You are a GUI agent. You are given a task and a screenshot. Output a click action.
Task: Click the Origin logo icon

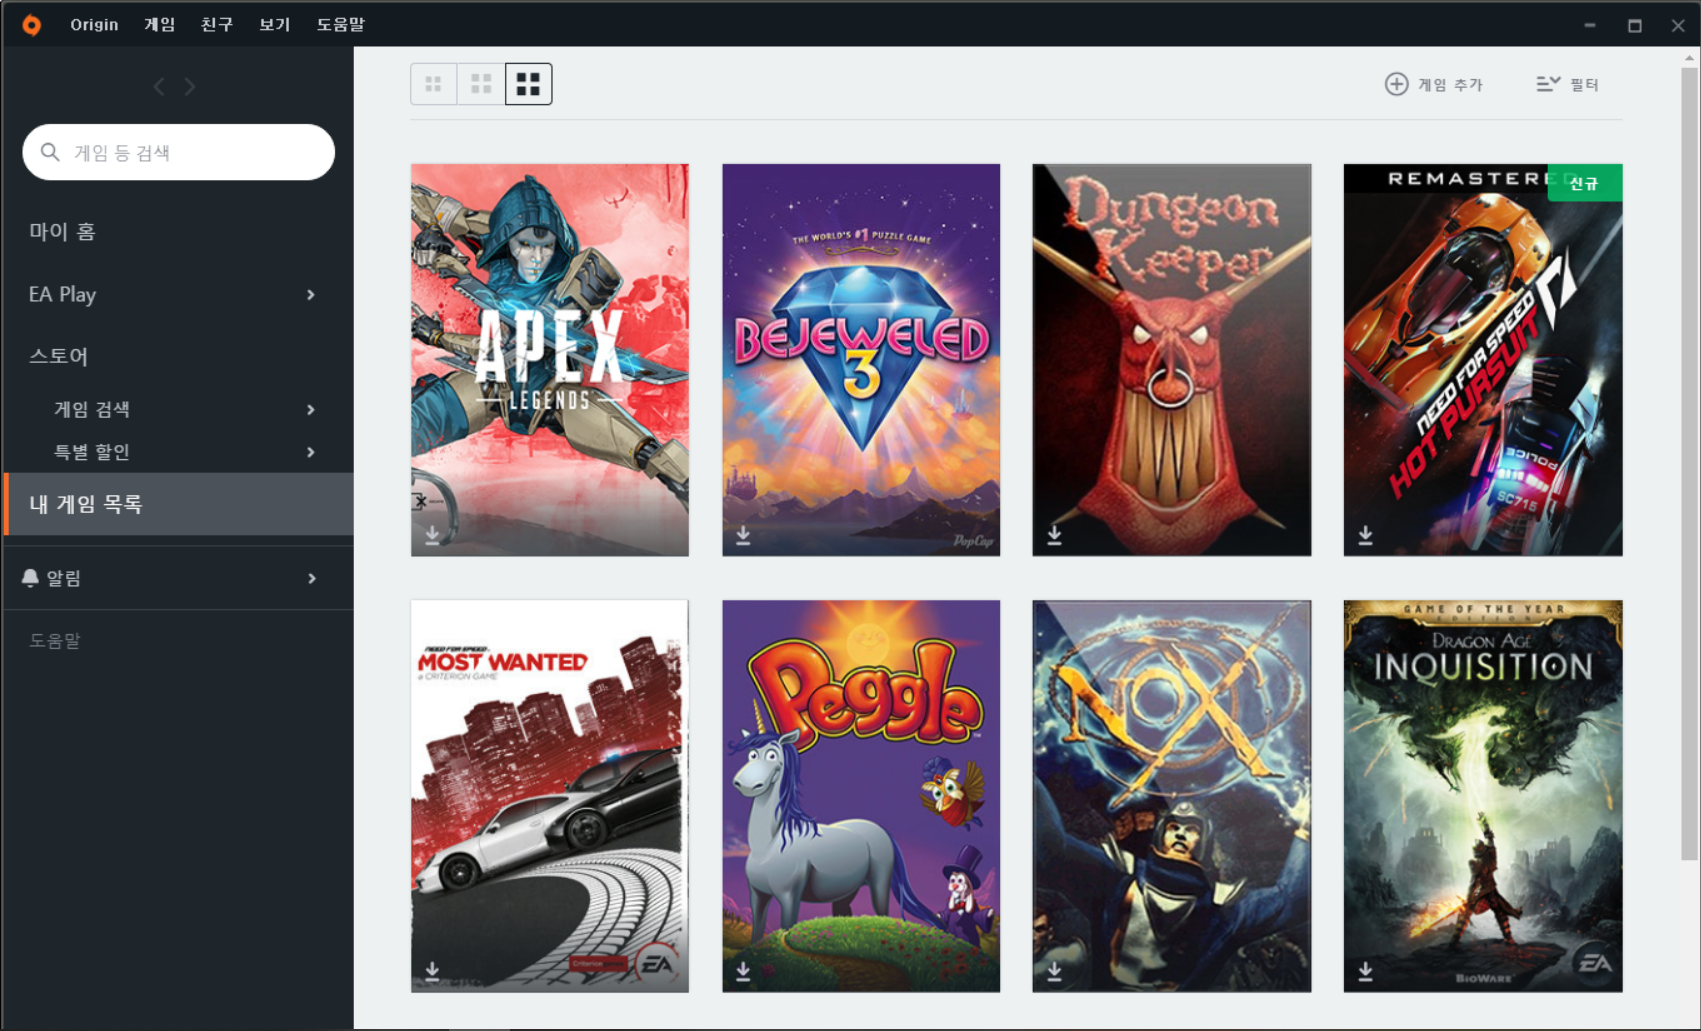click(x=32, y=25)
